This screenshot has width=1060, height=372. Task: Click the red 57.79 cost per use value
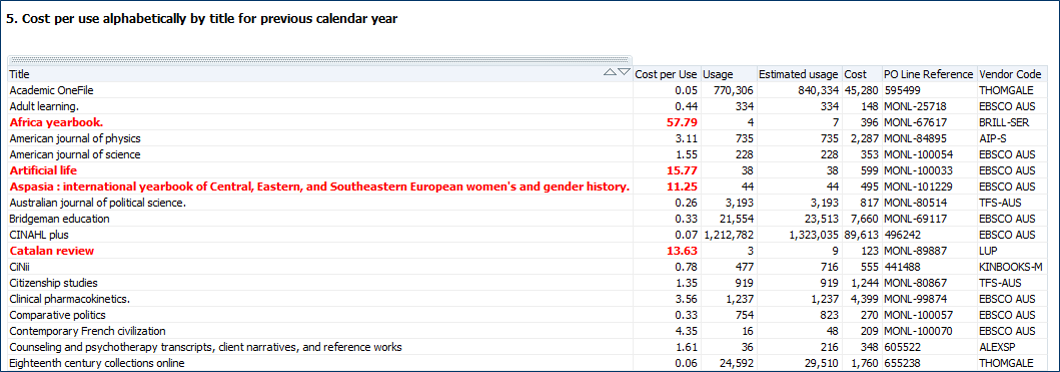(x=681, y=122)
